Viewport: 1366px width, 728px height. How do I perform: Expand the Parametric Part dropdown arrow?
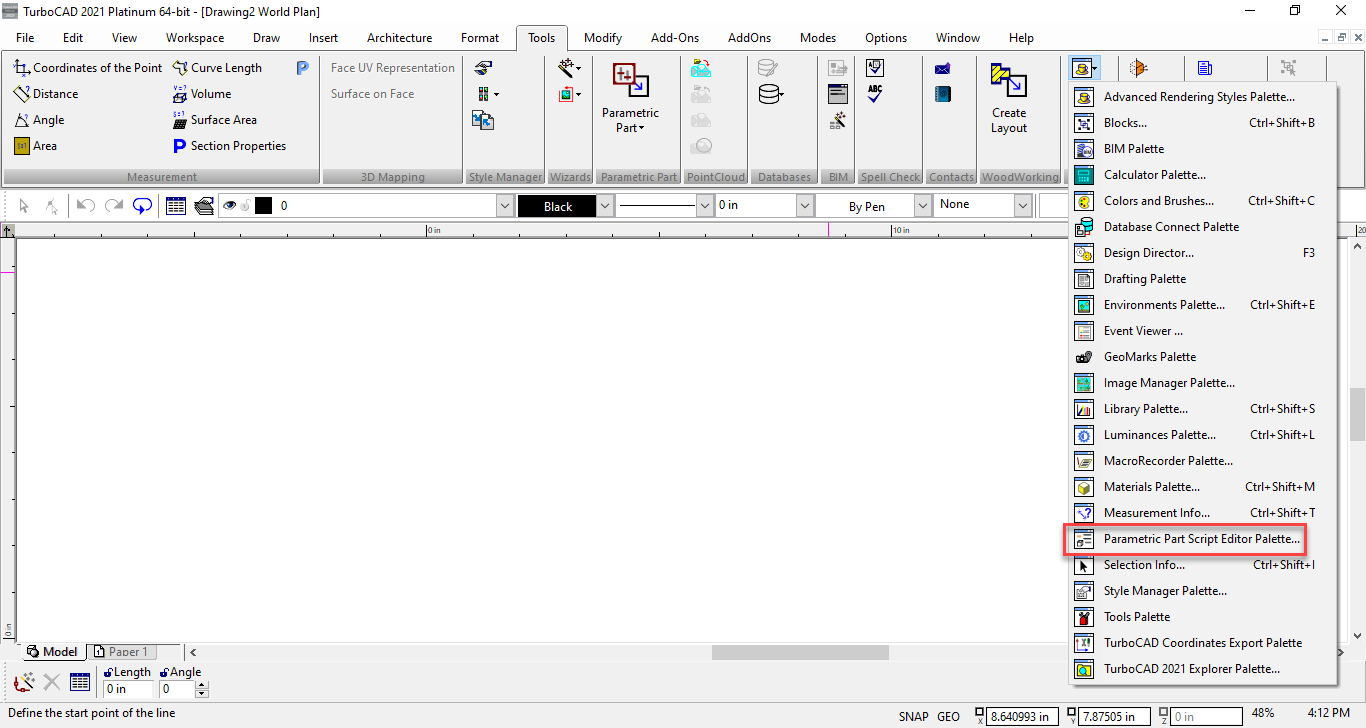point(642,128)
